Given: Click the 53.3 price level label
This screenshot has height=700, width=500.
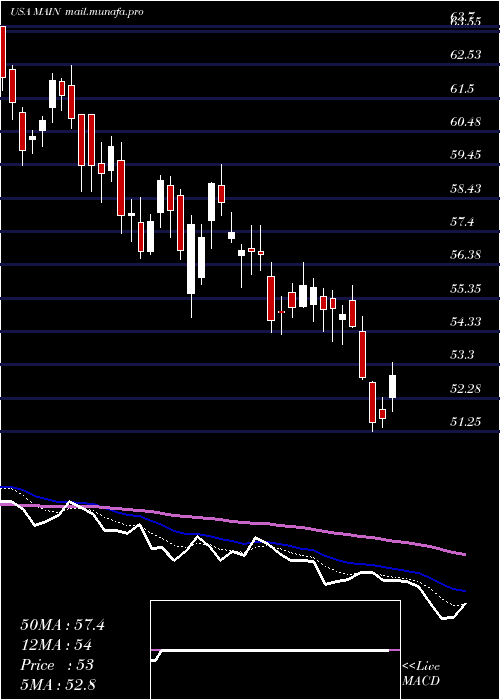Looking at the screenshot, I should click(462, 355).
